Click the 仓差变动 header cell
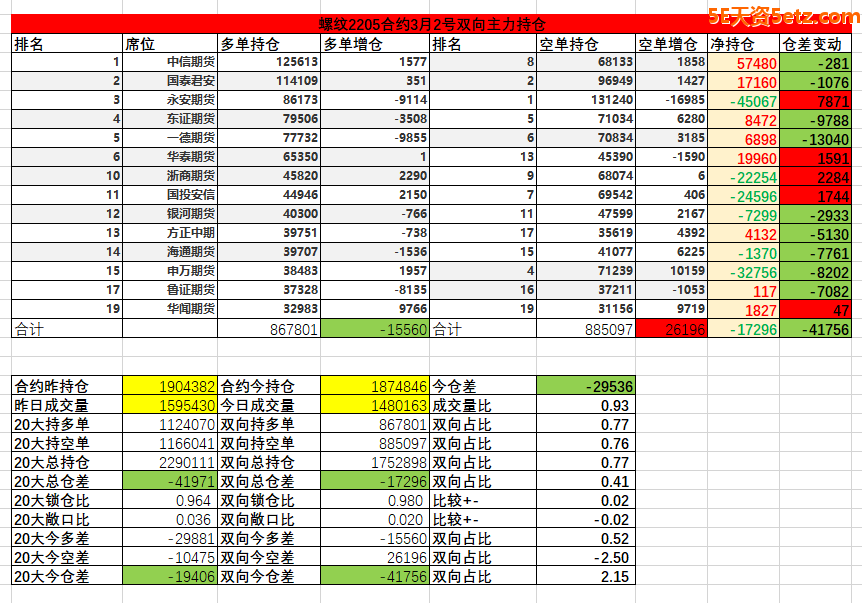Viewport: 862px width, 603px height. point(814,44)
